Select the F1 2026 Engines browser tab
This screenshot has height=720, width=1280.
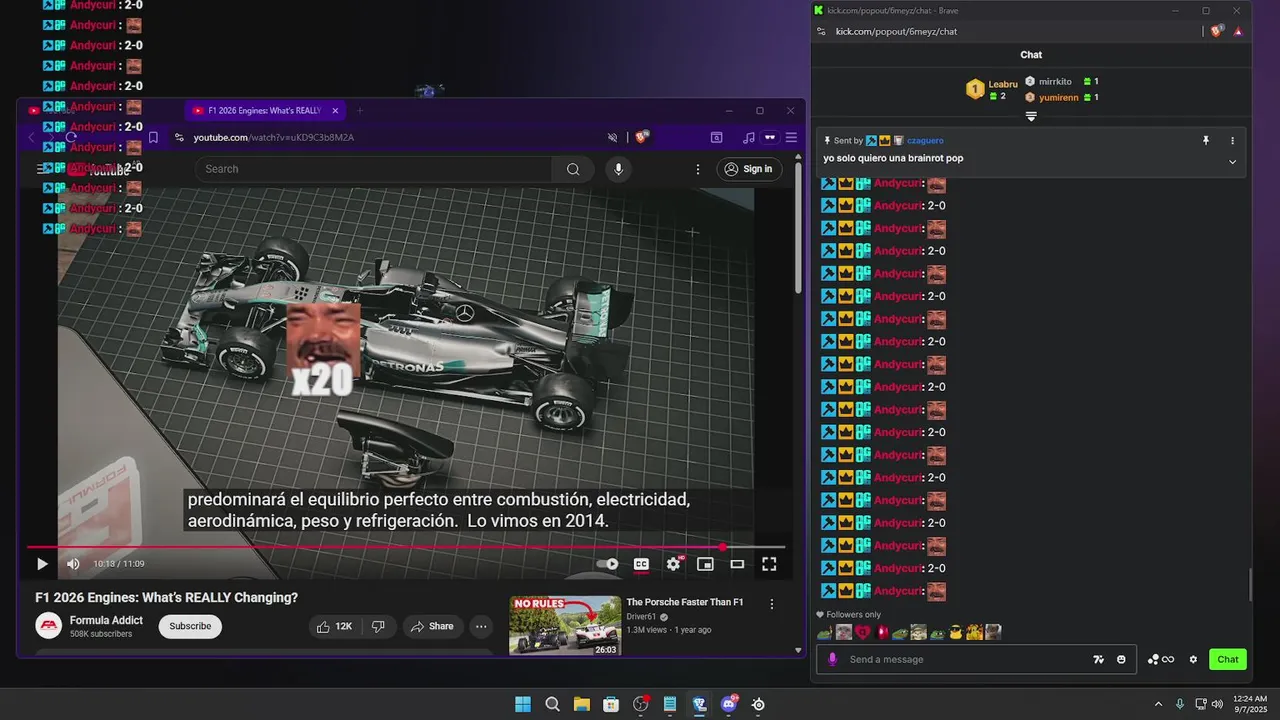265,111
